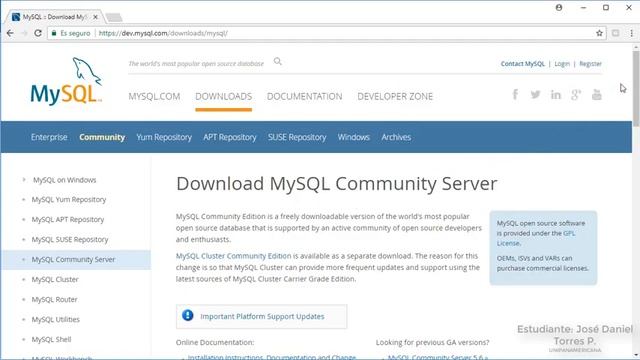The image size is (640, 360).
Task: Open MySQL Google Plus icon
Action: pos(576,95)
